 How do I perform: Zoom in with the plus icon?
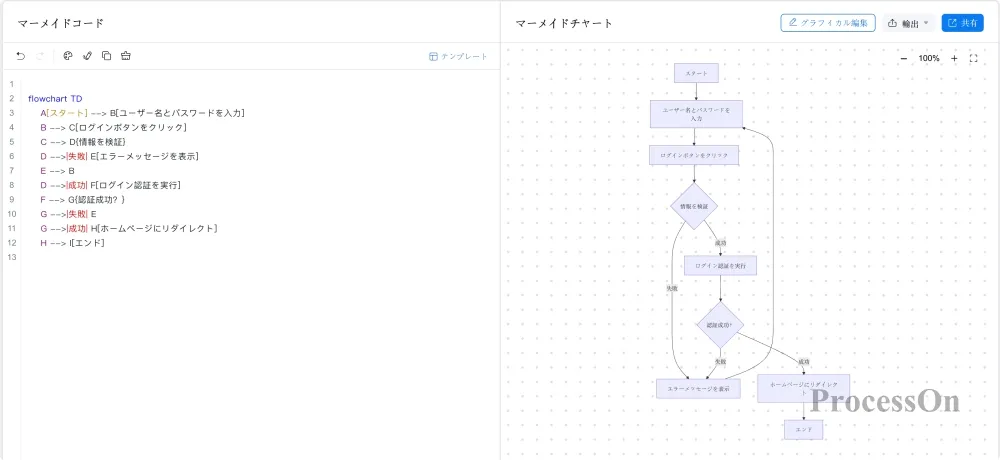pos(954,58)
